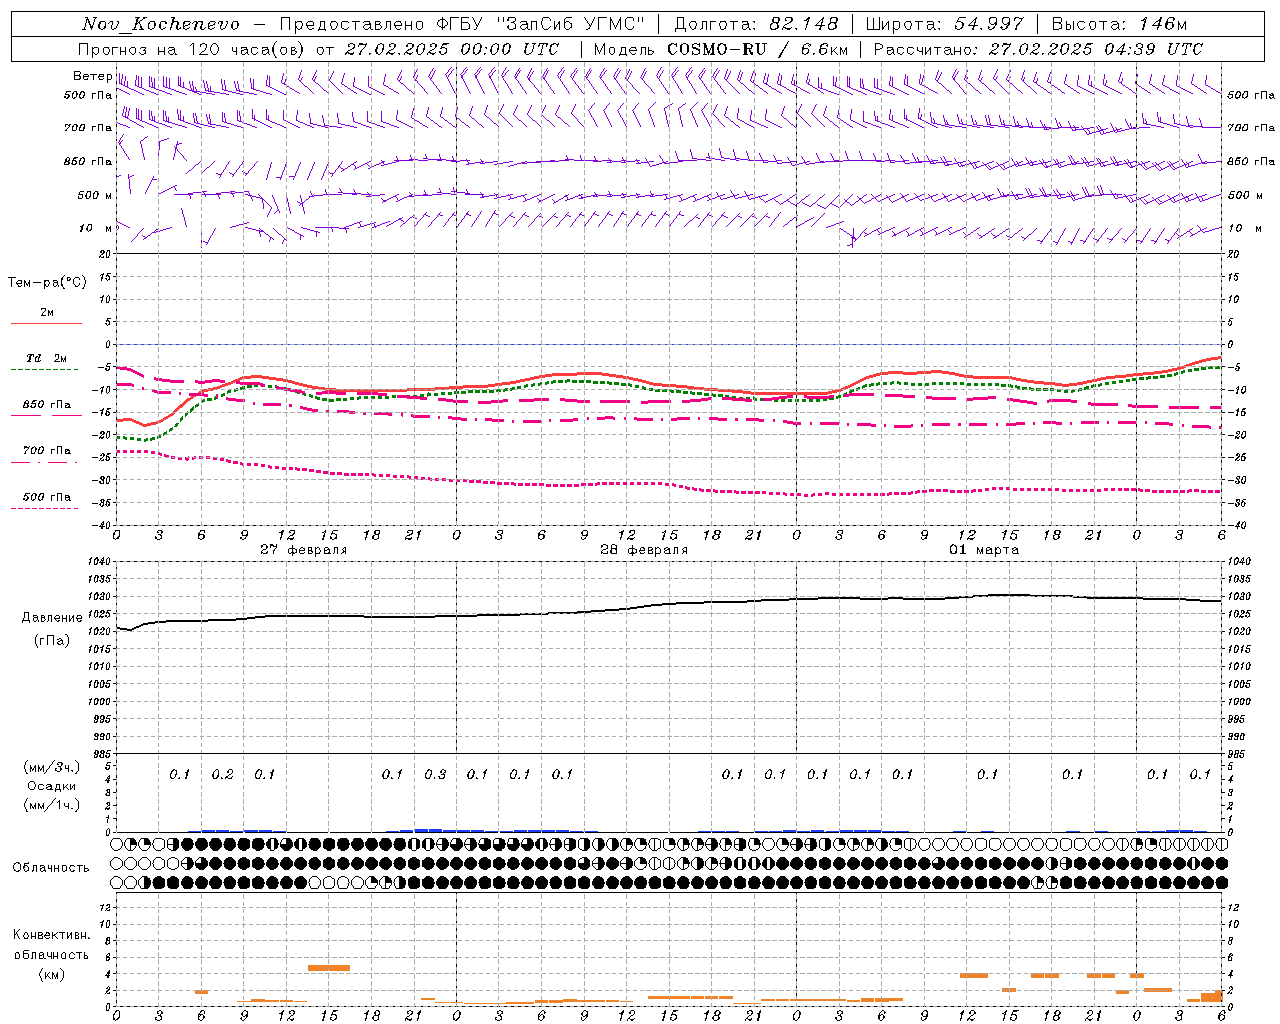
Task: Click the Рассчитано: 27.02.2025 04:39 UTC text
Action: 1038,49
